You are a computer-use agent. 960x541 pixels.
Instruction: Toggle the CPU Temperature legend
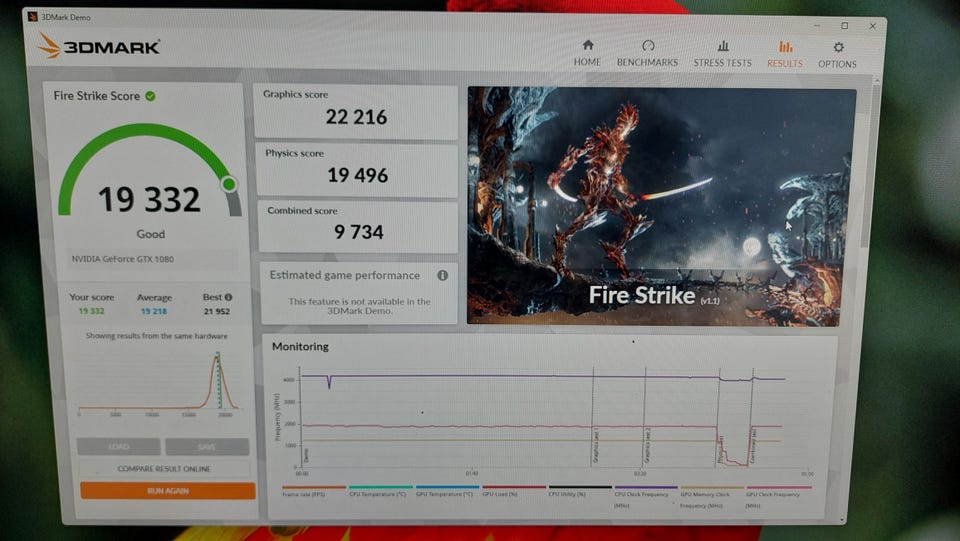click(x=379, y=492)
